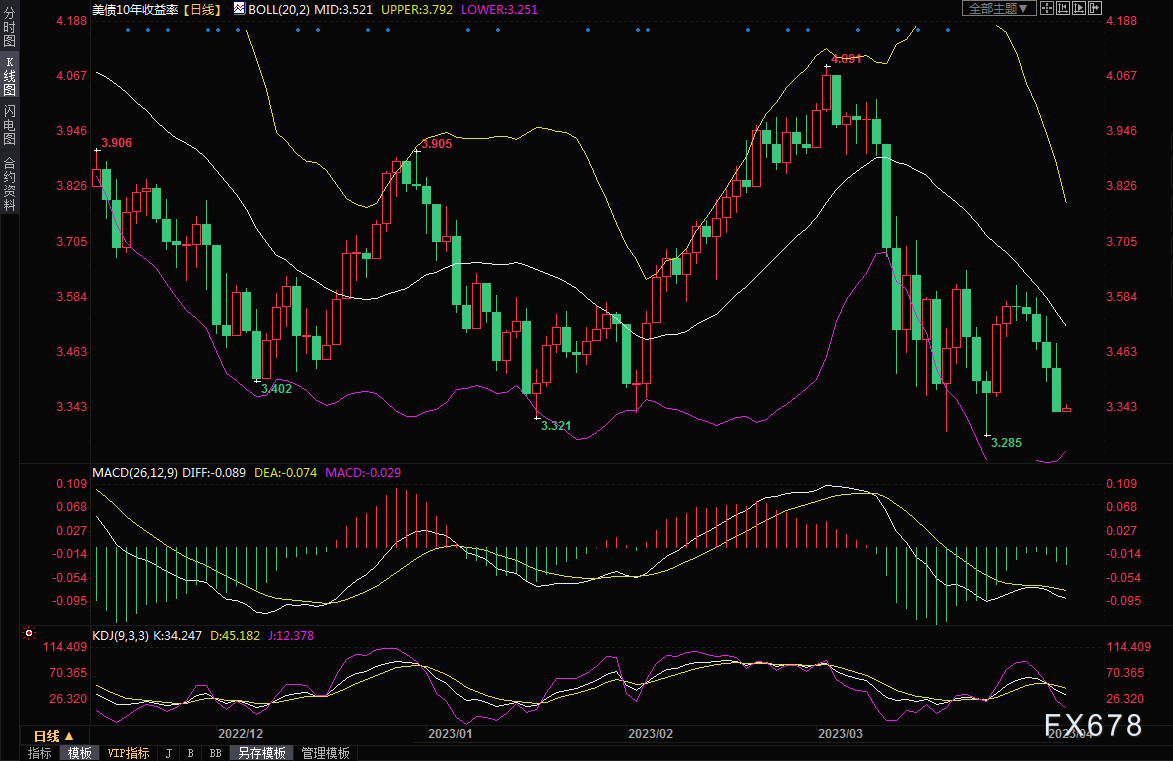Click the MID:3.521 value

pos(343,9)
